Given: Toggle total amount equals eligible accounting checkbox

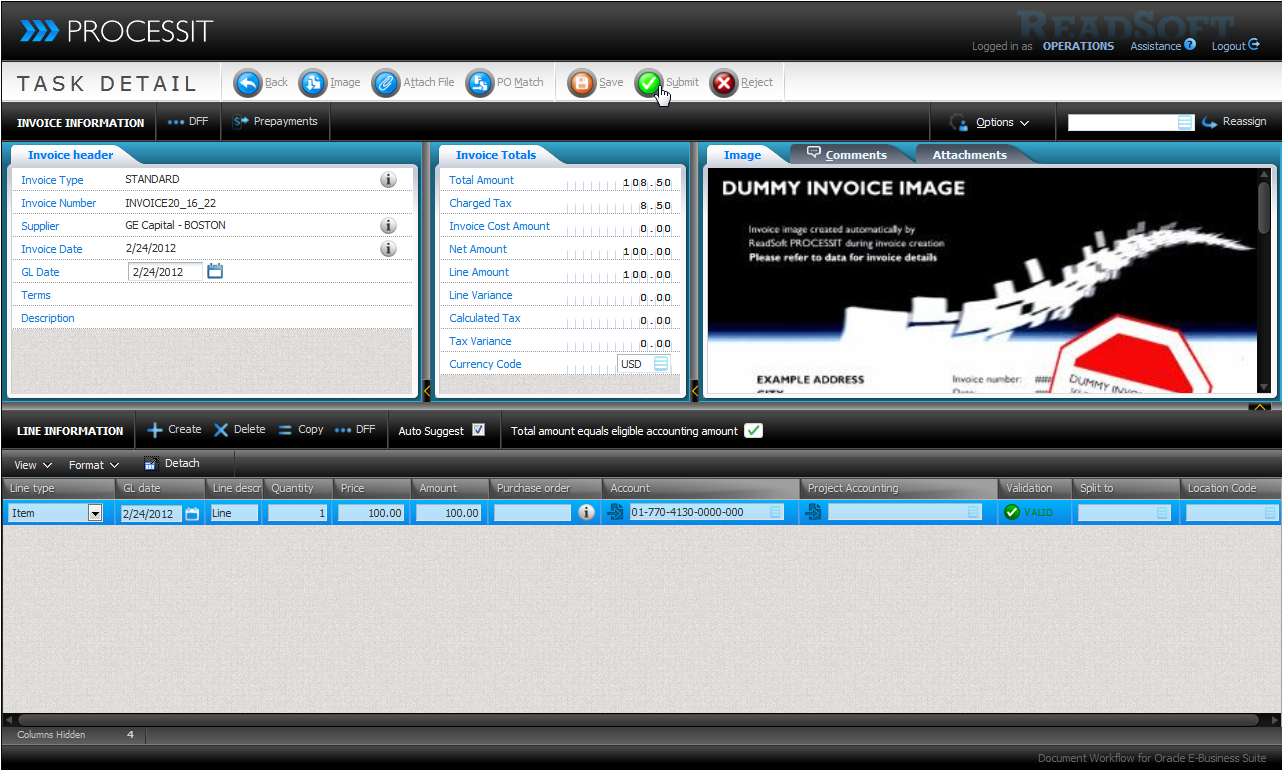Looking at the screenshot, I should [753, 431].
